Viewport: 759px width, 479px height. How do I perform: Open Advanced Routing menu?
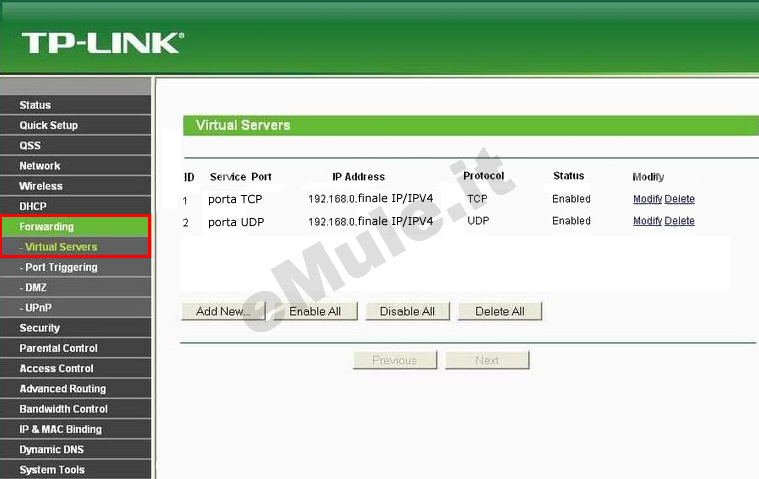pos(76,389)
